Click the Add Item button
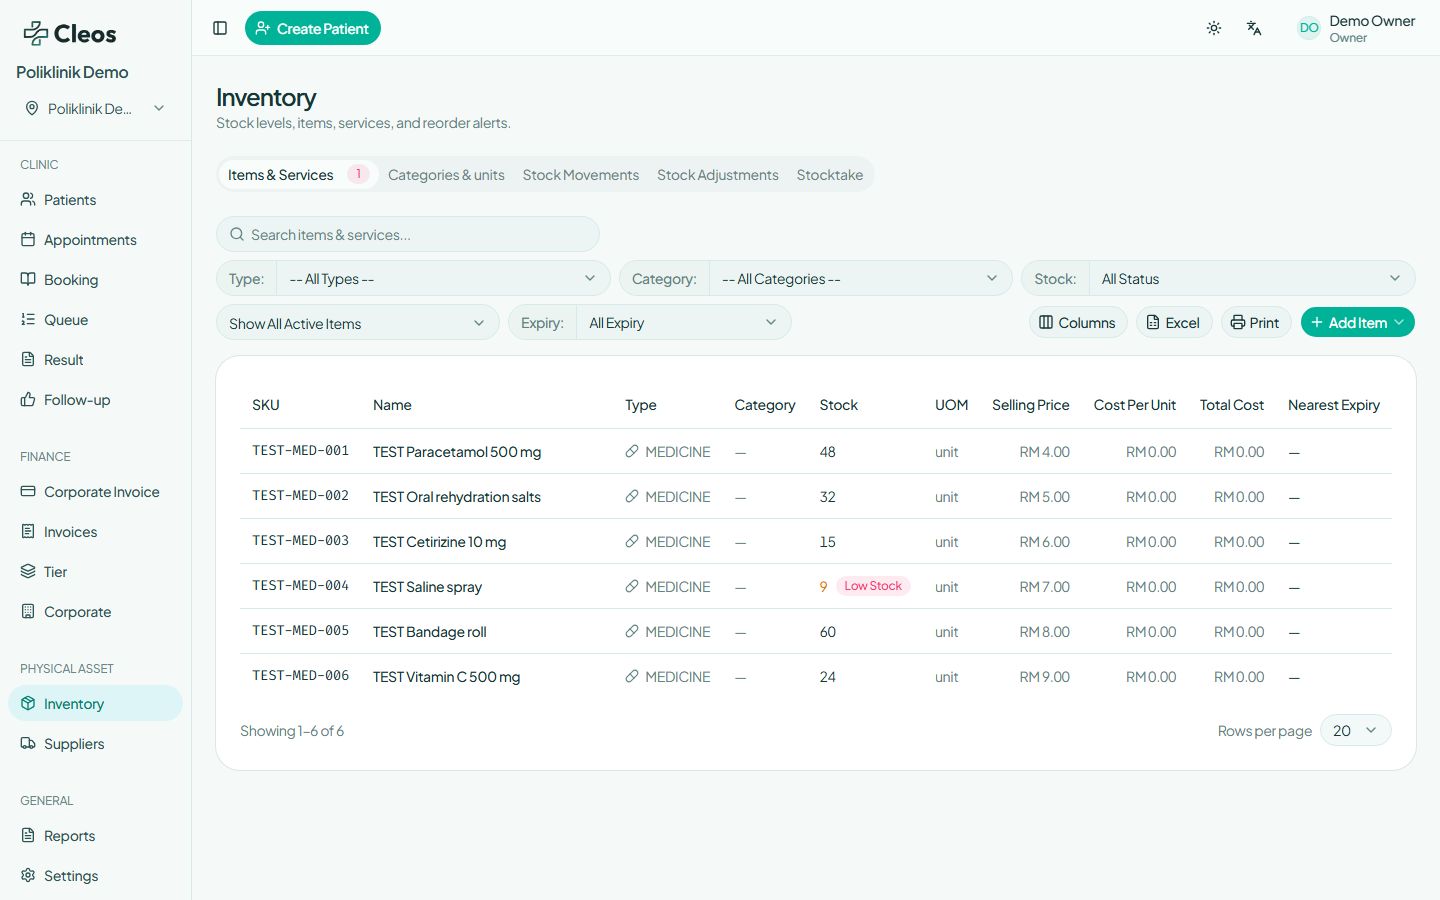Image resolution: width=1440 pixels, height=900 pixels. [1357, 322]
